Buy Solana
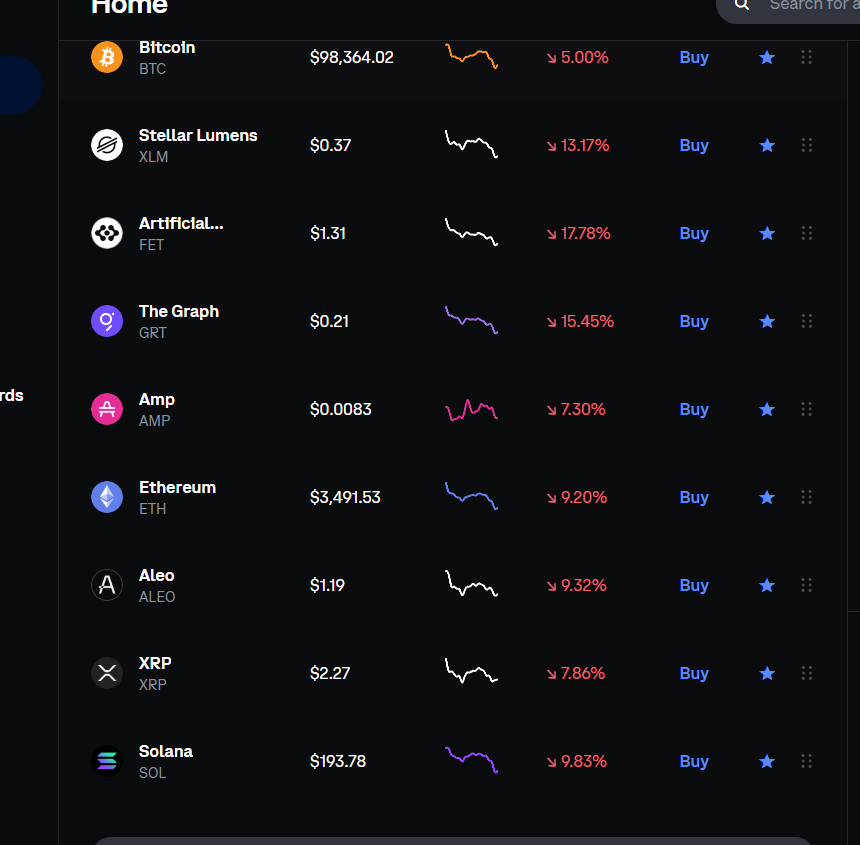Viewport: 860px width, 845px height. 694,762
